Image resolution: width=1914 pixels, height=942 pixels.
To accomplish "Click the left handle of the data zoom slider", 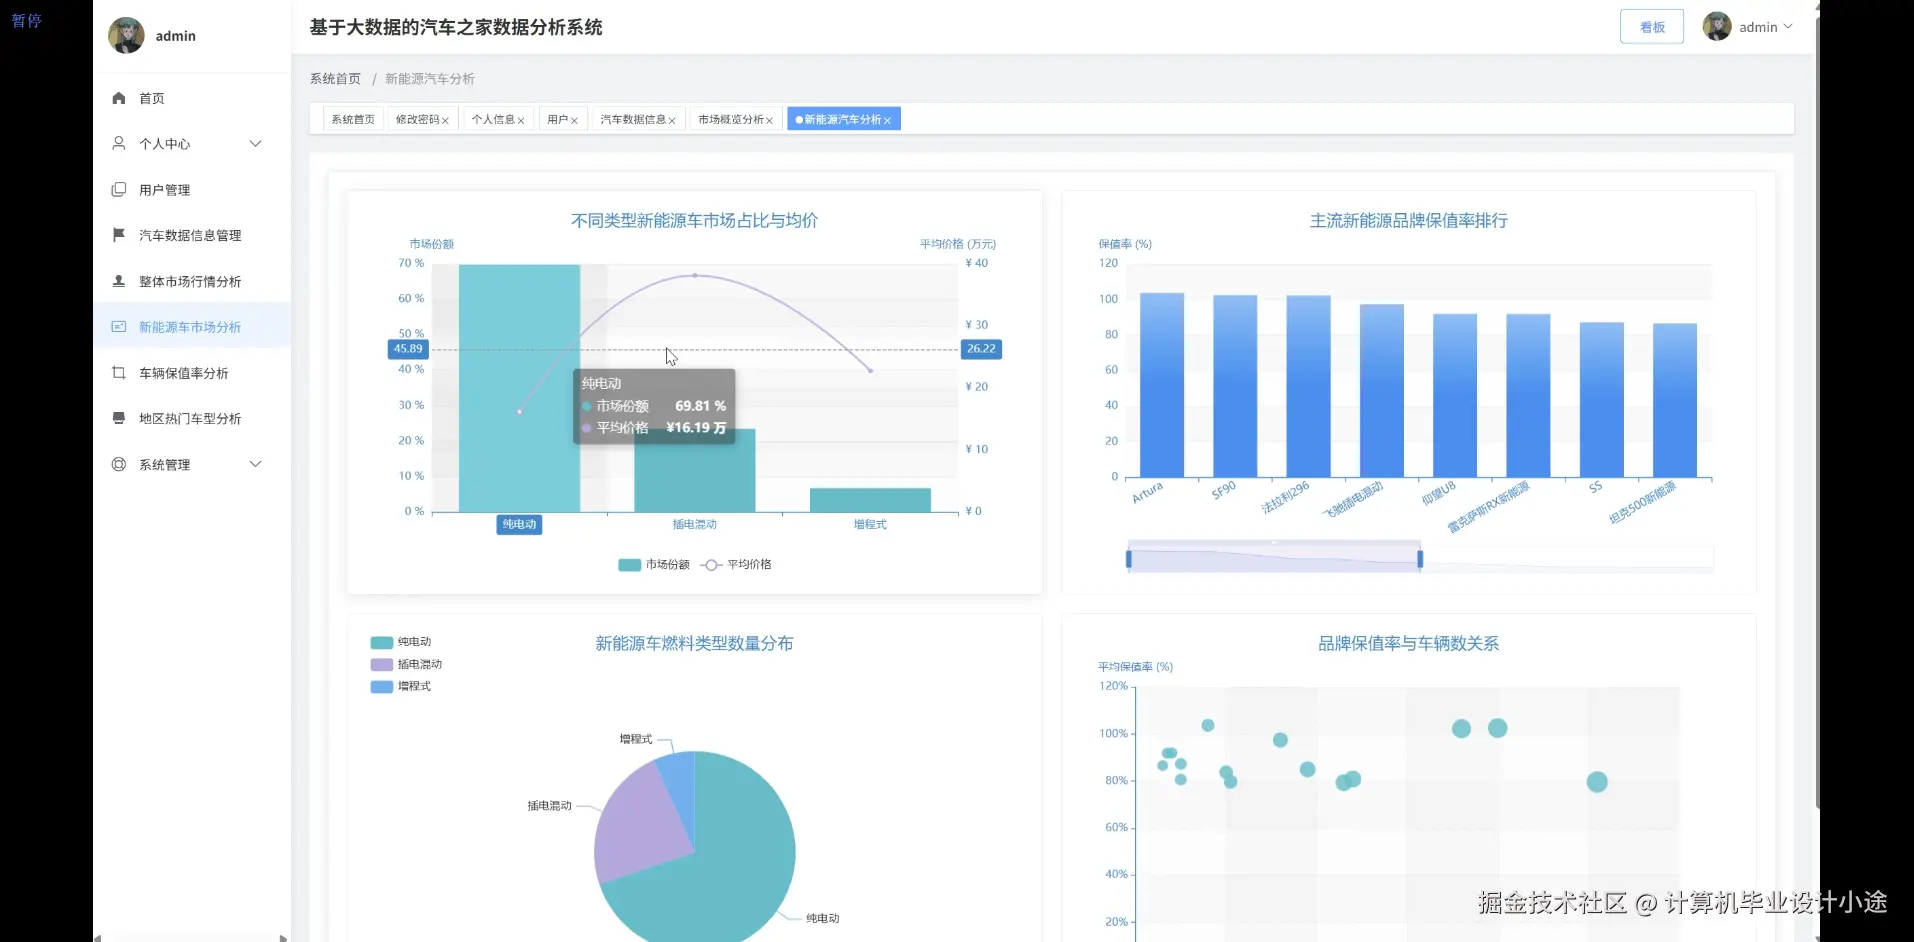I will (x=1129, y=559).
